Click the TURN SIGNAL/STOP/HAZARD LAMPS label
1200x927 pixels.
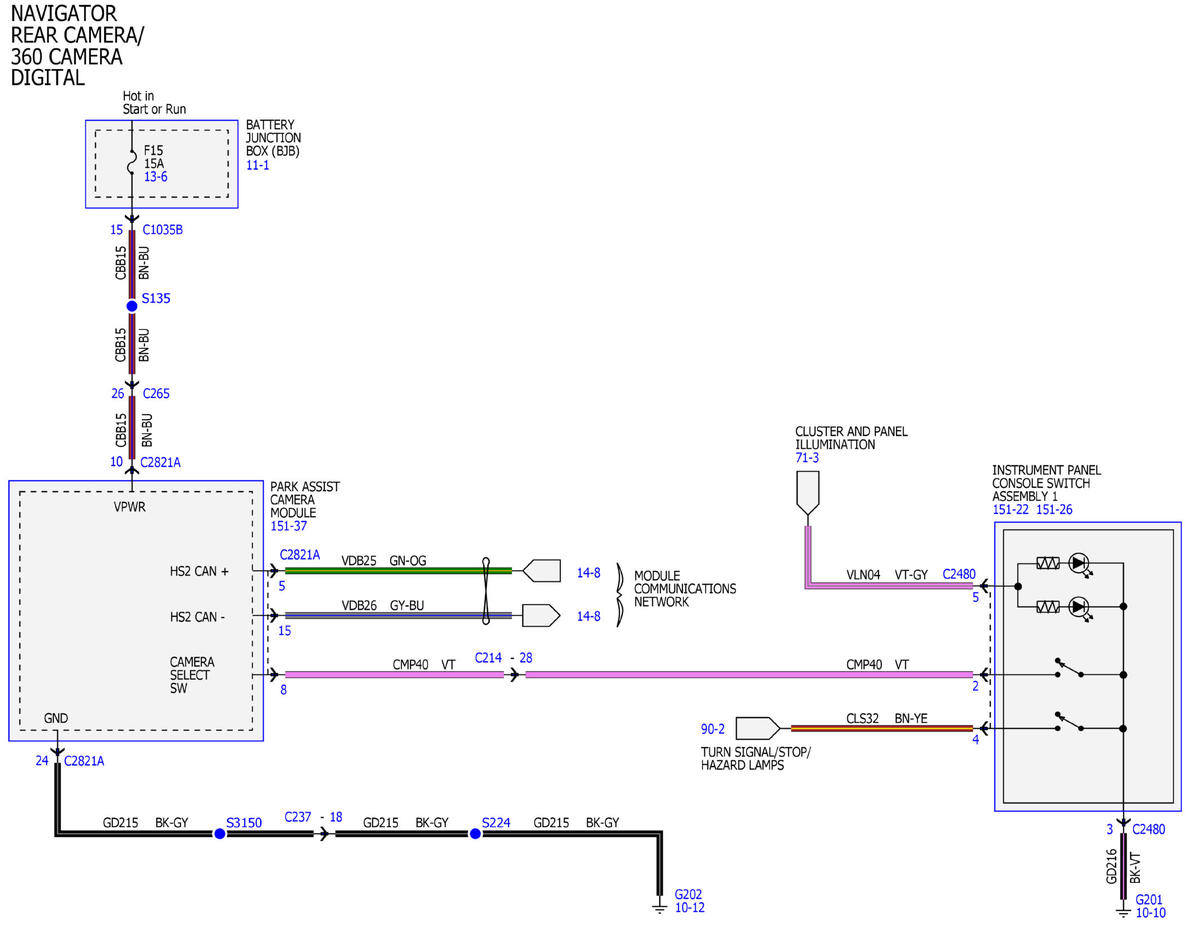756,758
